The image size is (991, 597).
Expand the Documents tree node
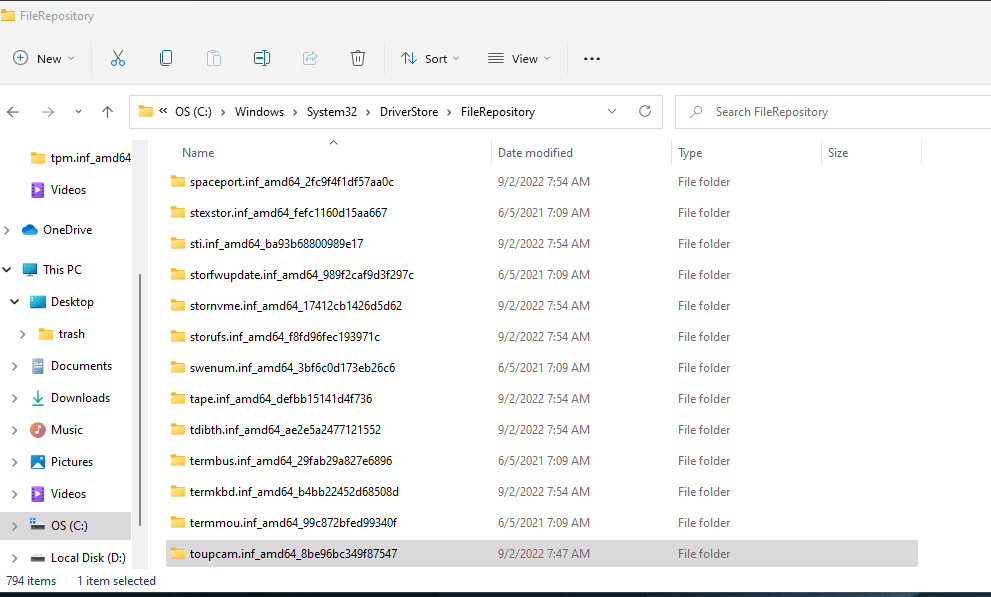15,366
